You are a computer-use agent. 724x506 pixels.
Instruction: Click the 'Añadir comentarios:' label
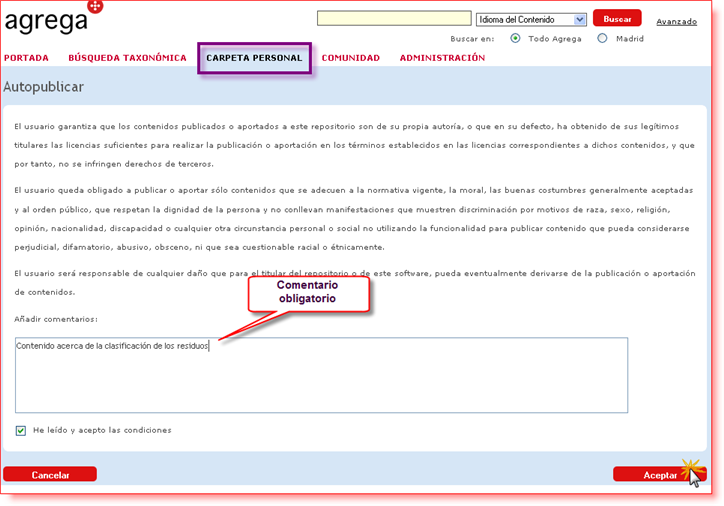point(56,319)
